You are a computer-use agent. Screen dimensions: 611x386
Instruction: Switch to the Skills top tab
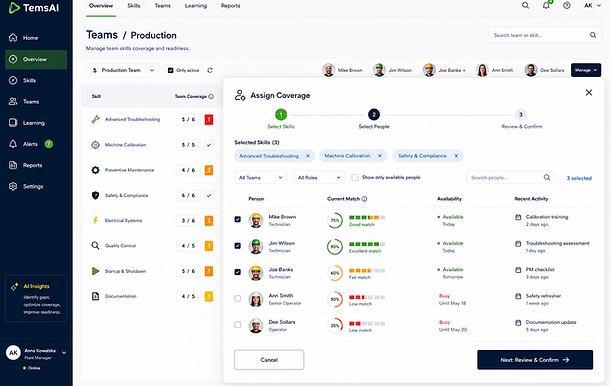pos(134,6)
